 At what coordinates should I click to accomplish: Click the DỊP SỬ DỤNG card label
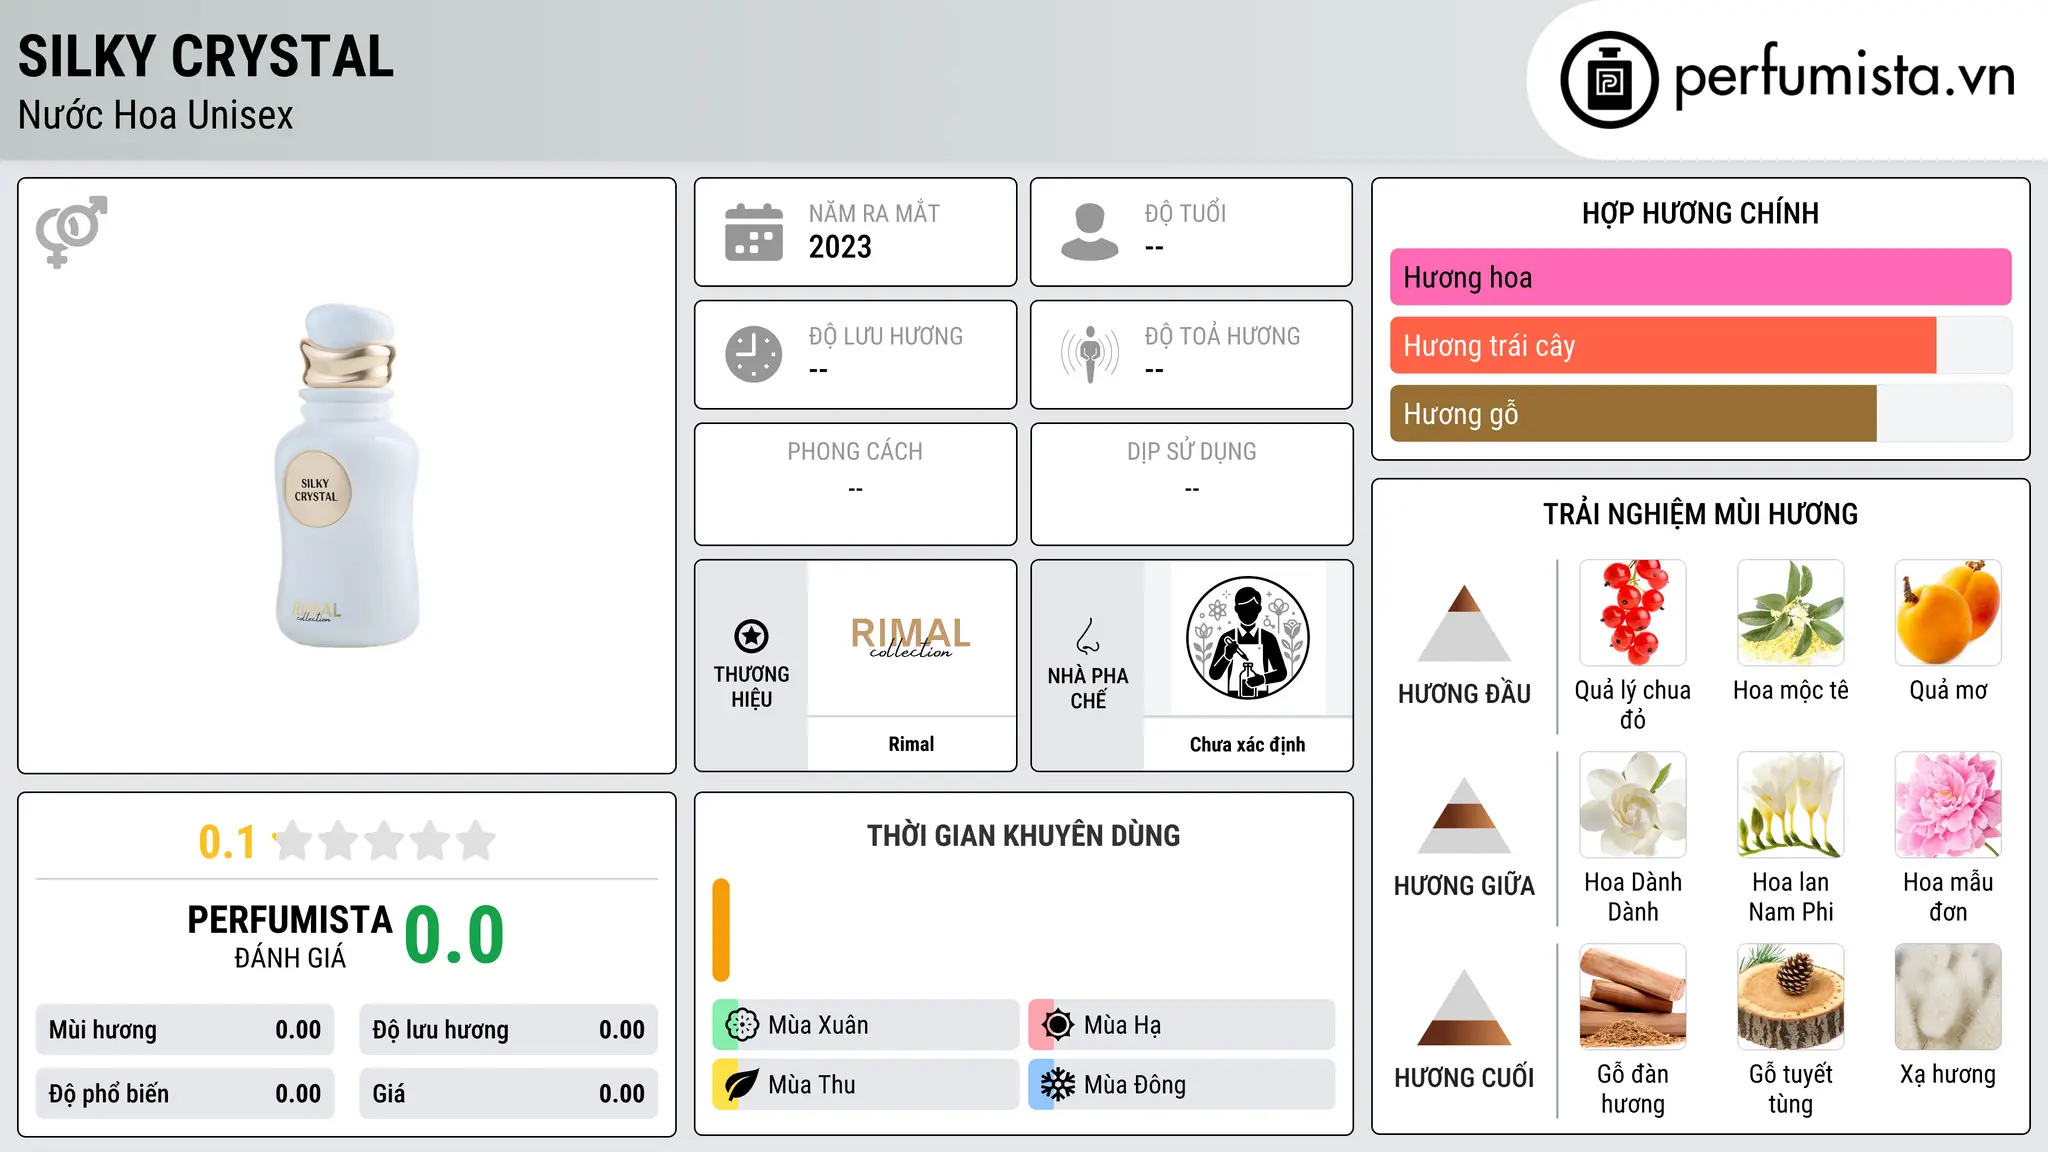pyautogui.click(x=1192, y=452)
